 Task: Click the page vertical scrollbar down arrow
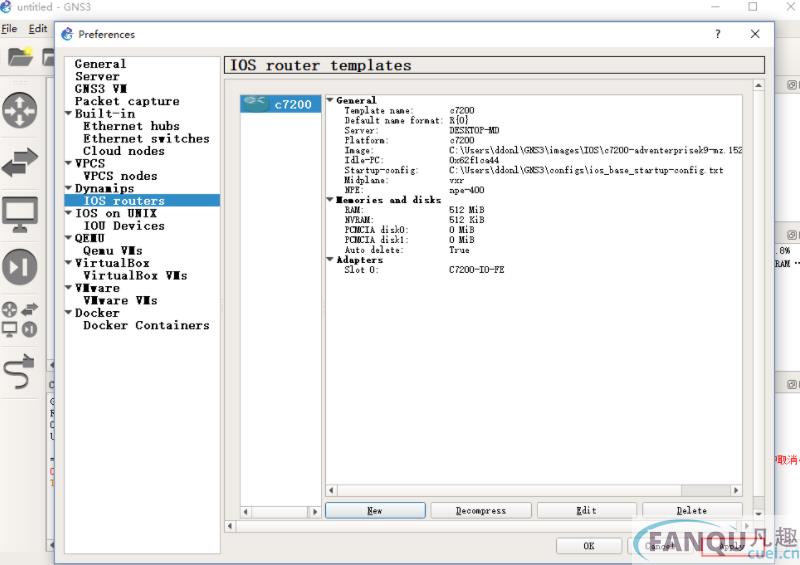point(759,514)
